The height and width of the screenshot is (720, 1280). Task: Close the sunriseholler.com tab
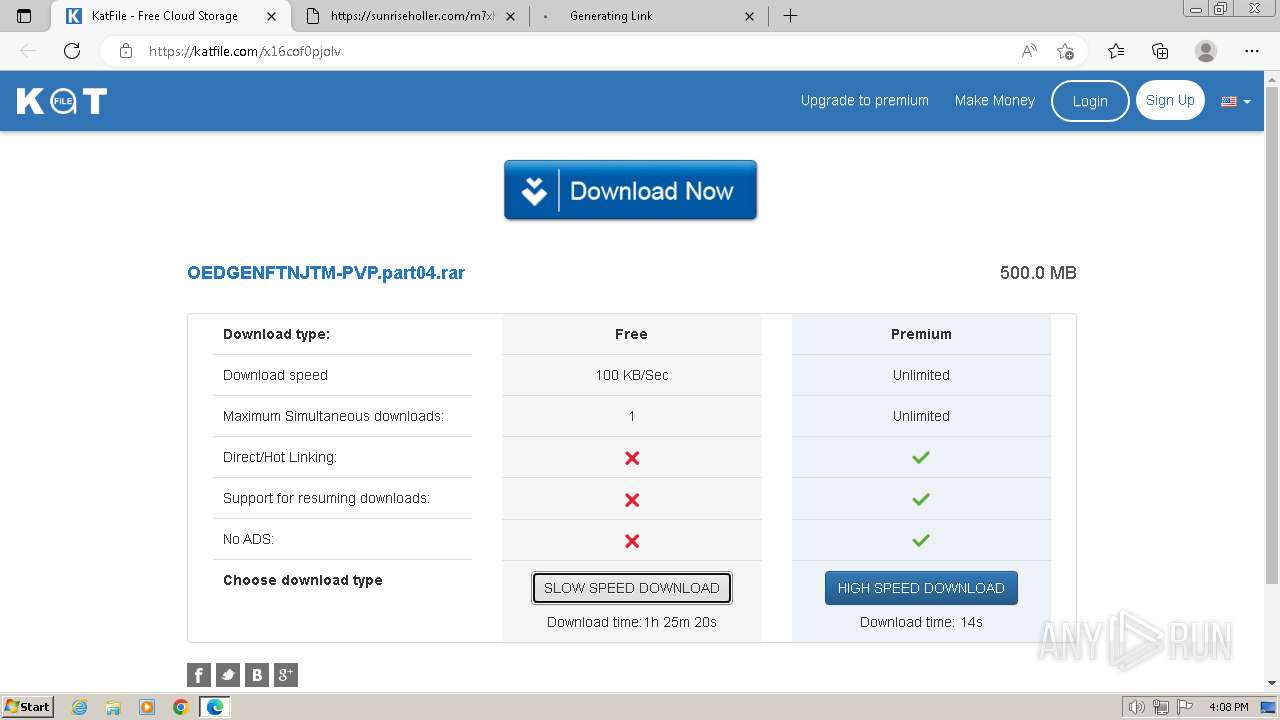[511, 16]
